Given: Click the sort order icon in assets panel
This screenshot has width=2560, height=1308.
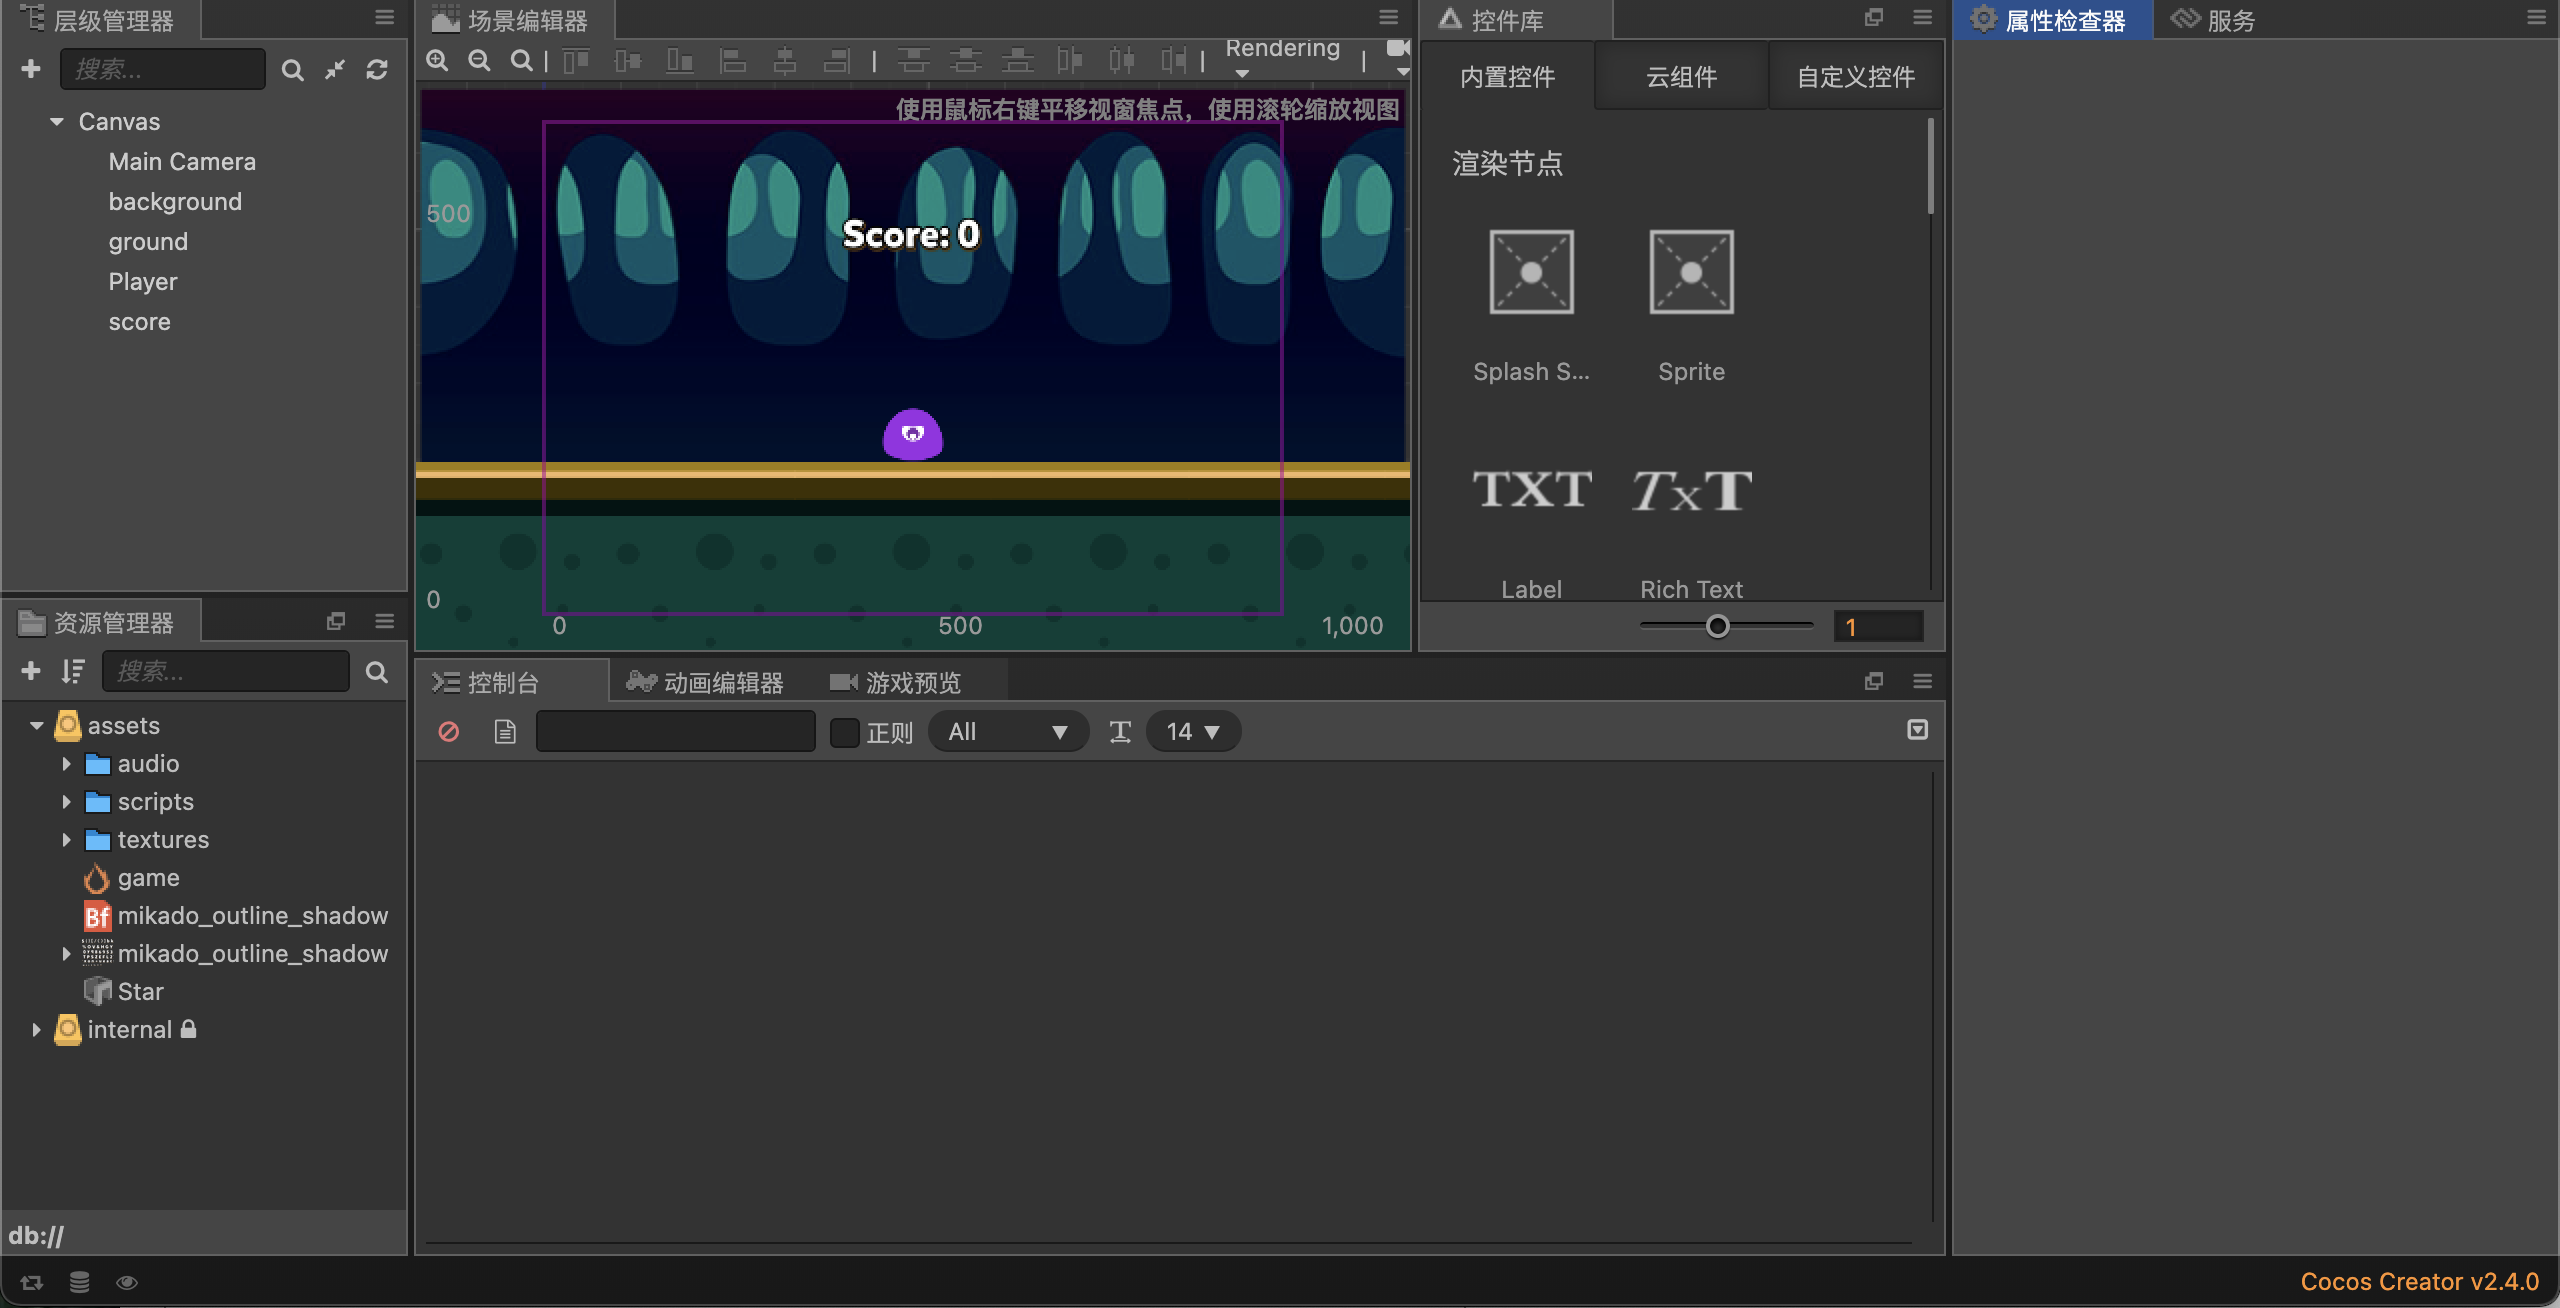Looking at the screenshot, I should 72,671.
